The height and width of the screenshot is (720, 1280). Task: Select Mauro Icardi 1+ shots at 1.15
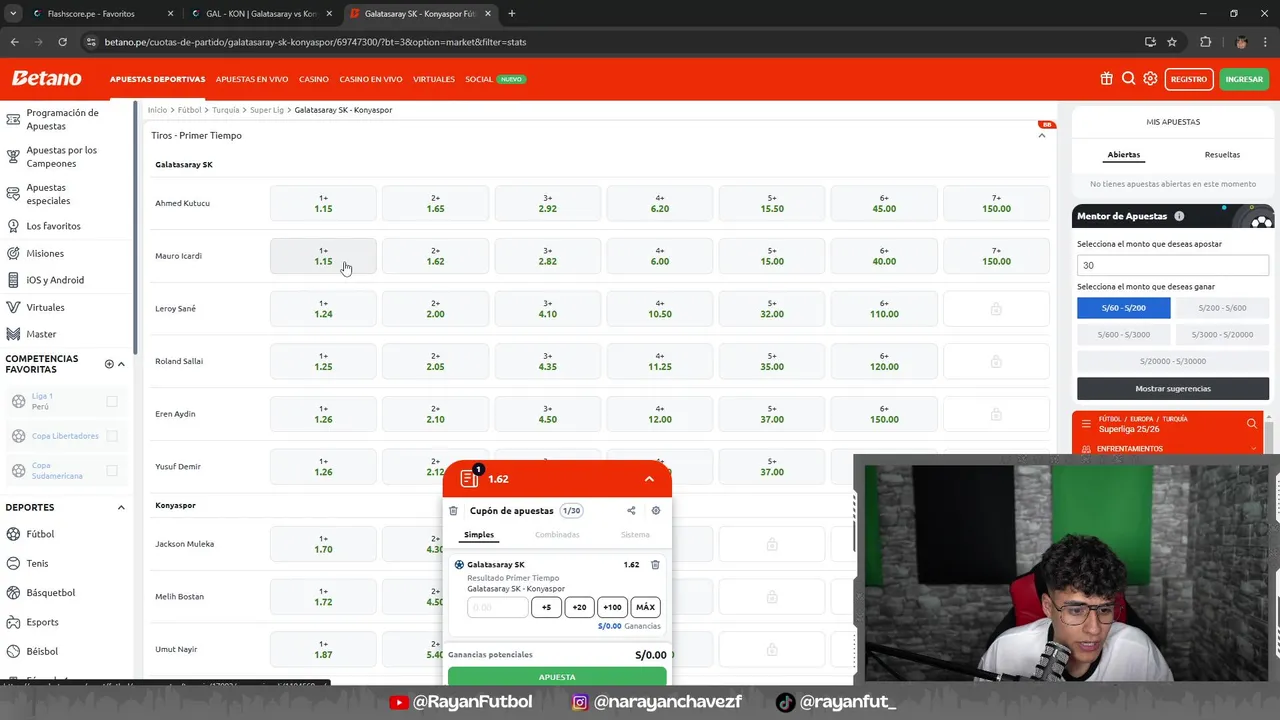(323, 256)
